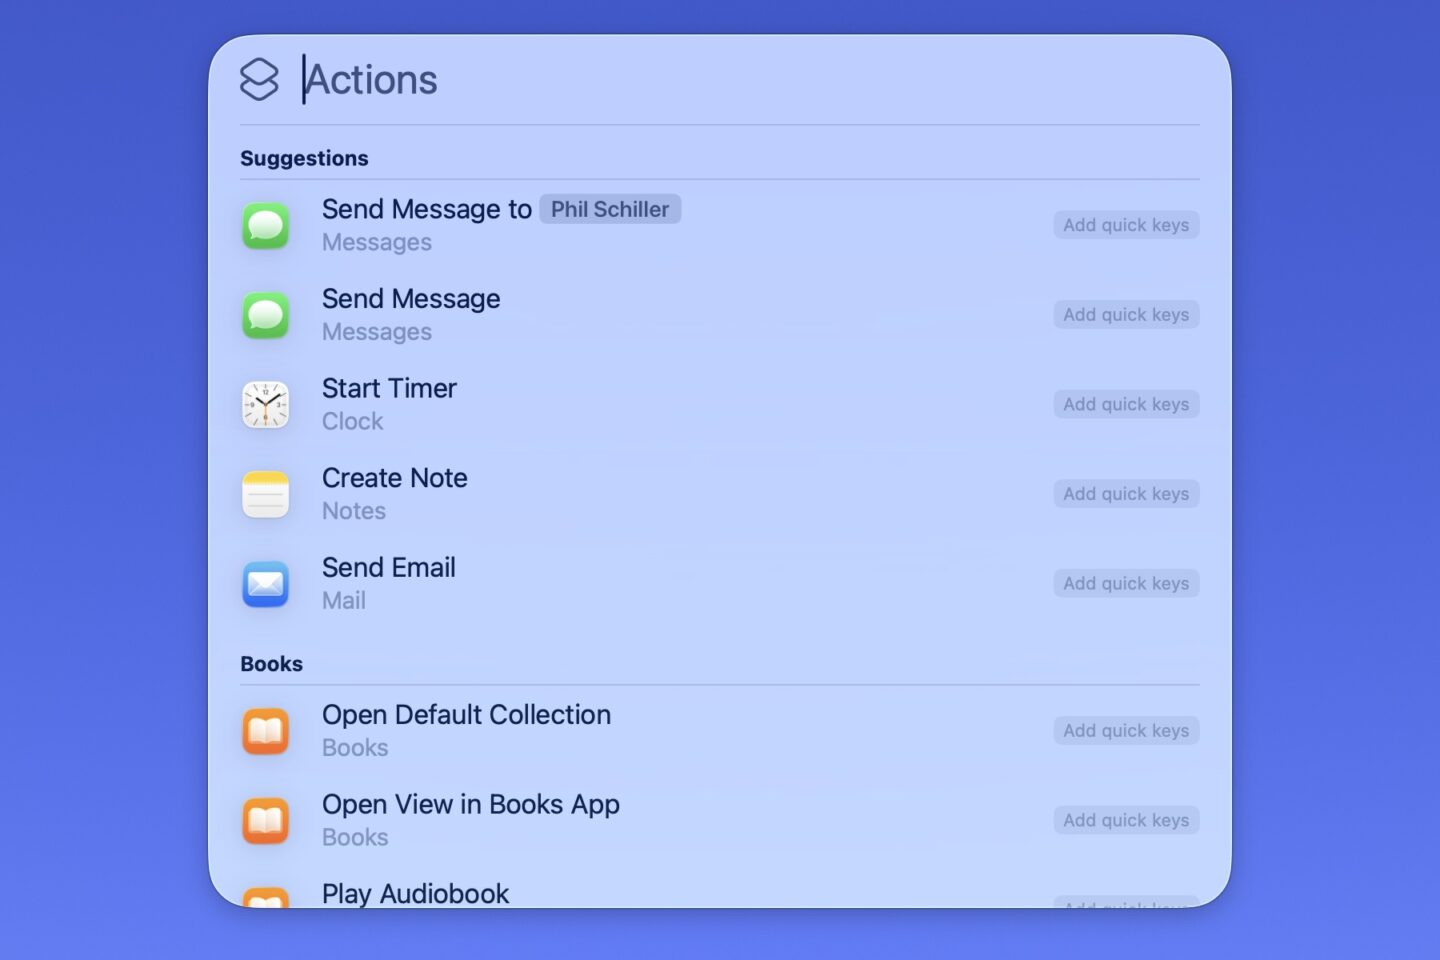Click the Clock icon for Start Timer
1440x960 pixels.
[266, 404]
